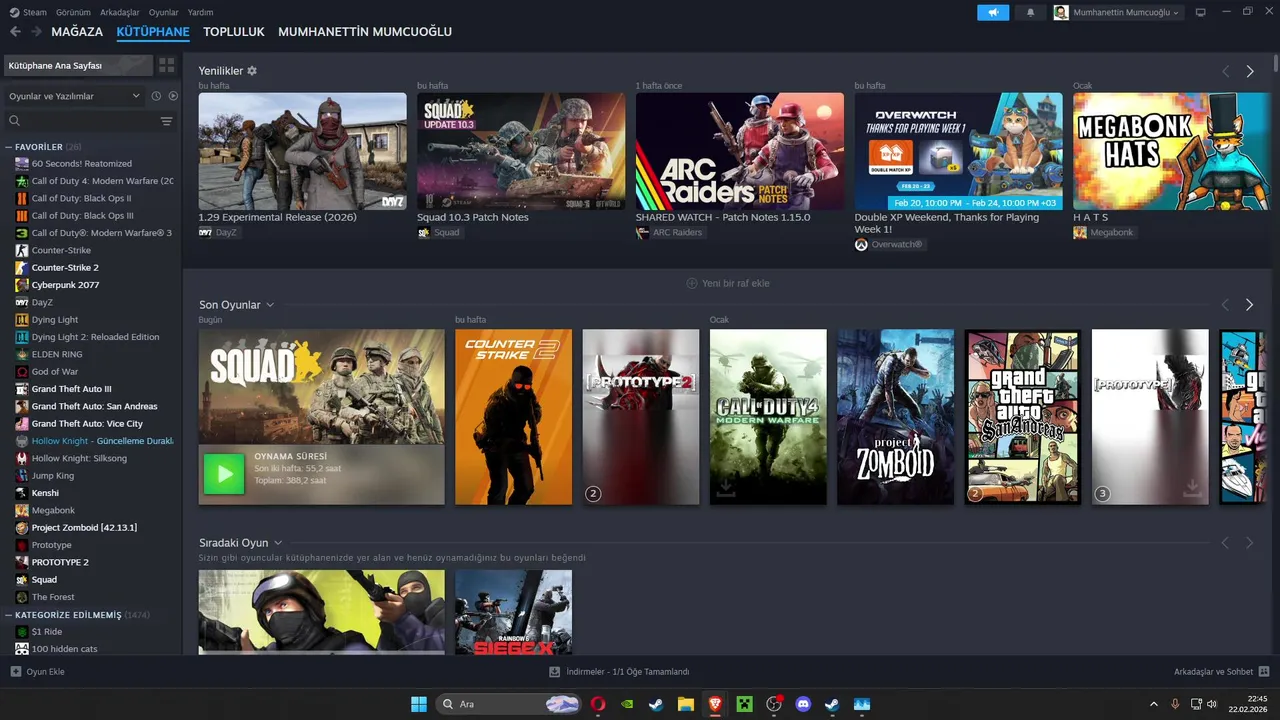Viewport: 1280px width, 720px height.
Task: Click the number 3 badge on Prototype cover
Action: (1102, 493)
